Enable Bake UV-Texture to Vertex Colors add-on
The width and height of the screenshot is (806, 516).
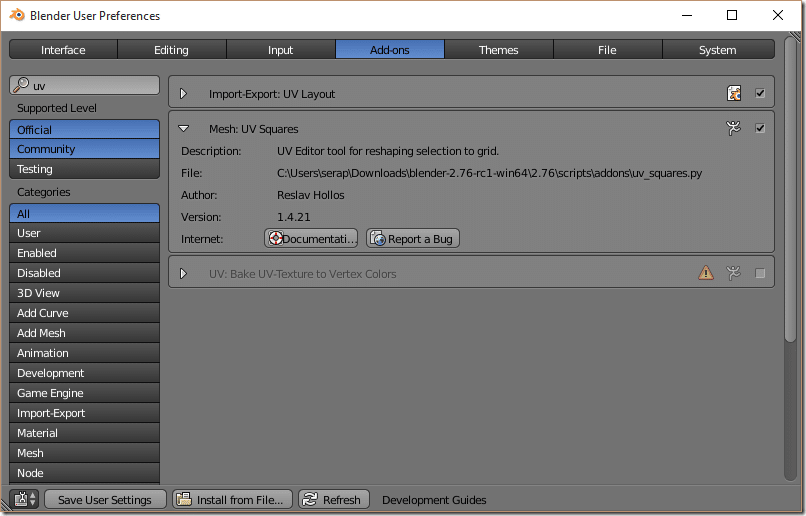(760, 273)
